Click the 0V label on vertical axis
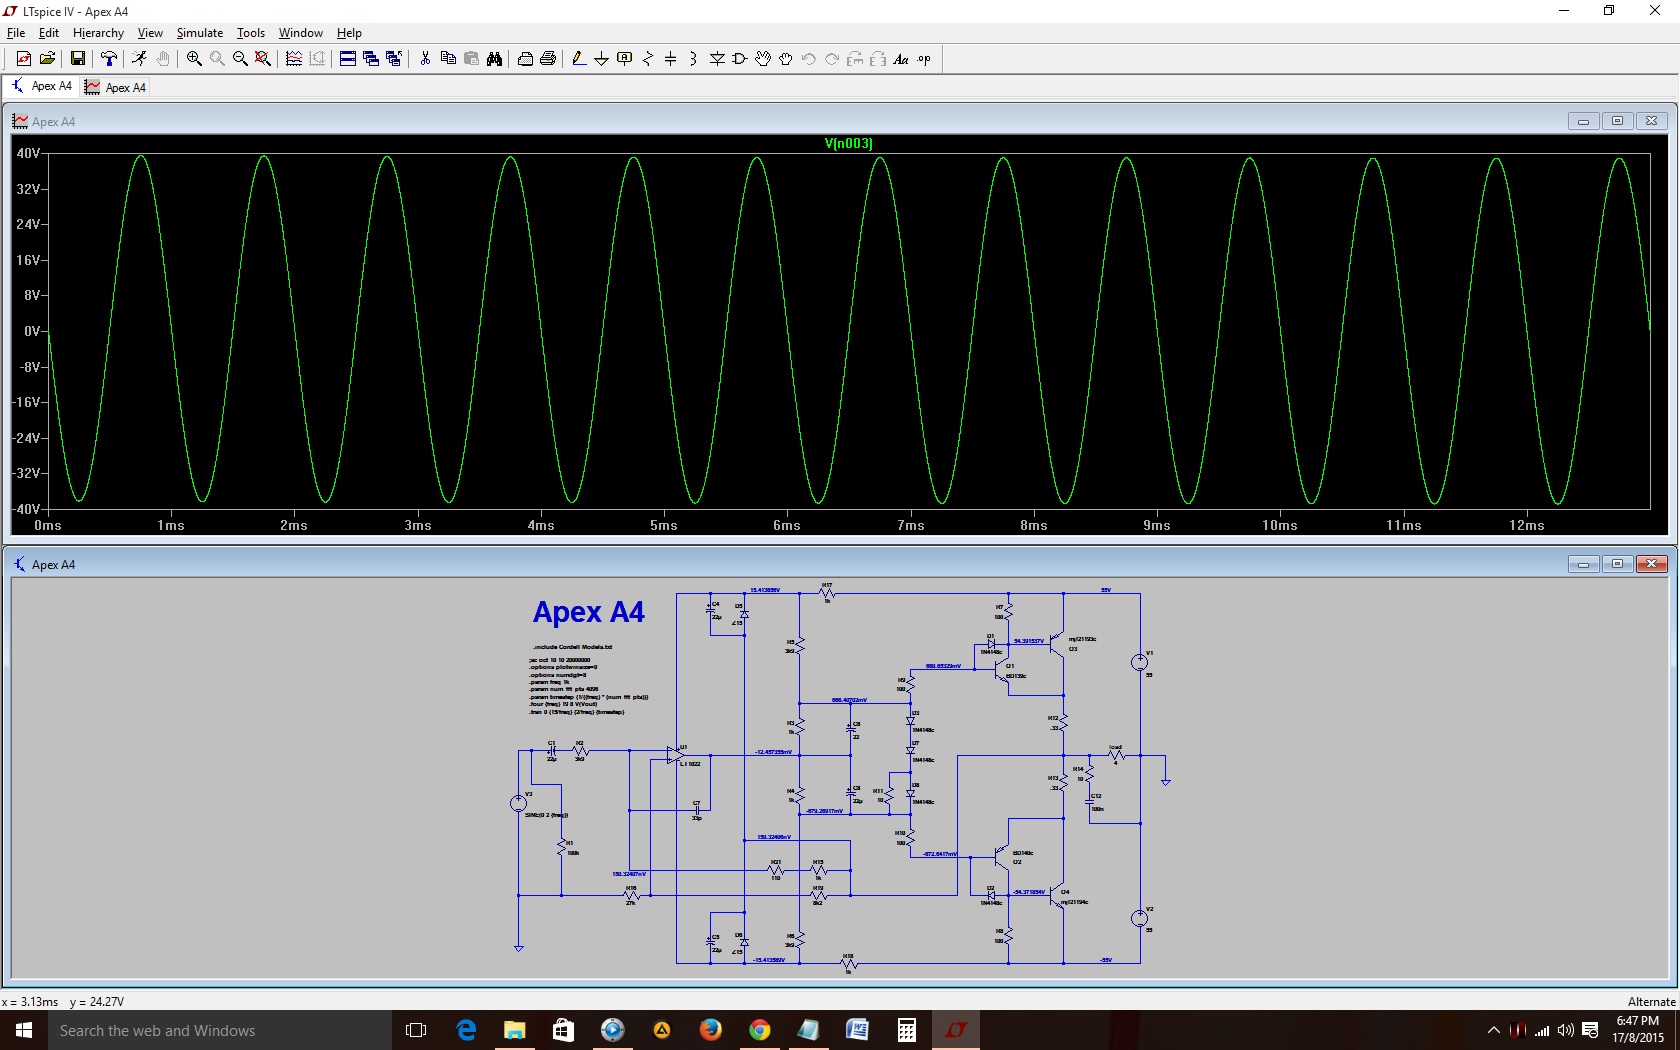The width and height of the screenshot is (1680, 1050). [x=32, y=331]
